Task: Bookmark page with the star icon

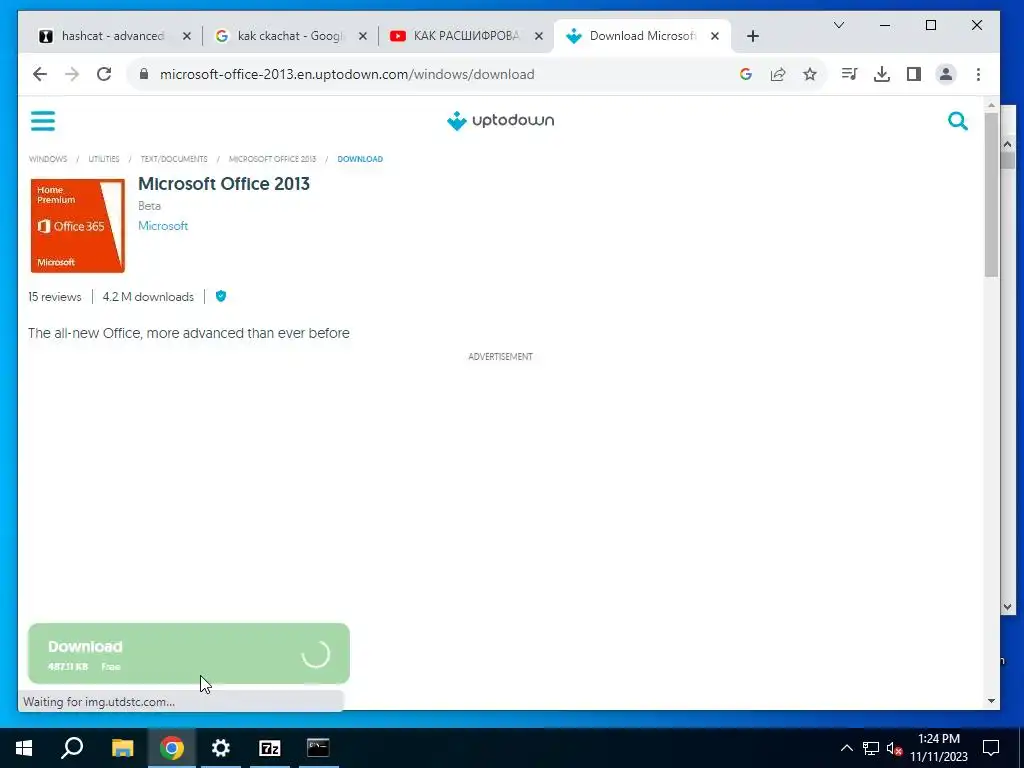Action: [x=810, y=74]
